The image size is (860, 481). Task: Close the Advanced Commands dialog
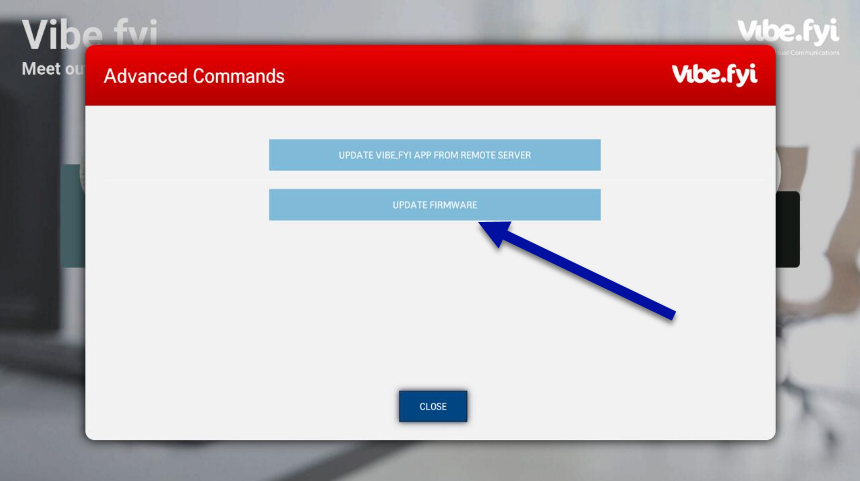pyautogui.click(x=433, y=406)
